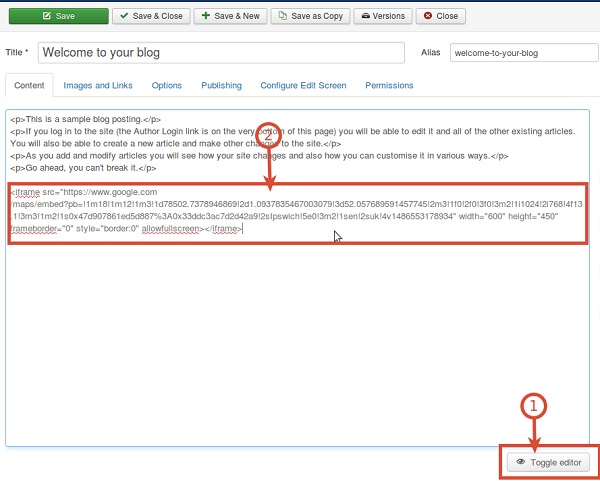Open Configure Edit Screen tab
The width and height of the screenshot is (600, 481).
click(x=303, y=85)
